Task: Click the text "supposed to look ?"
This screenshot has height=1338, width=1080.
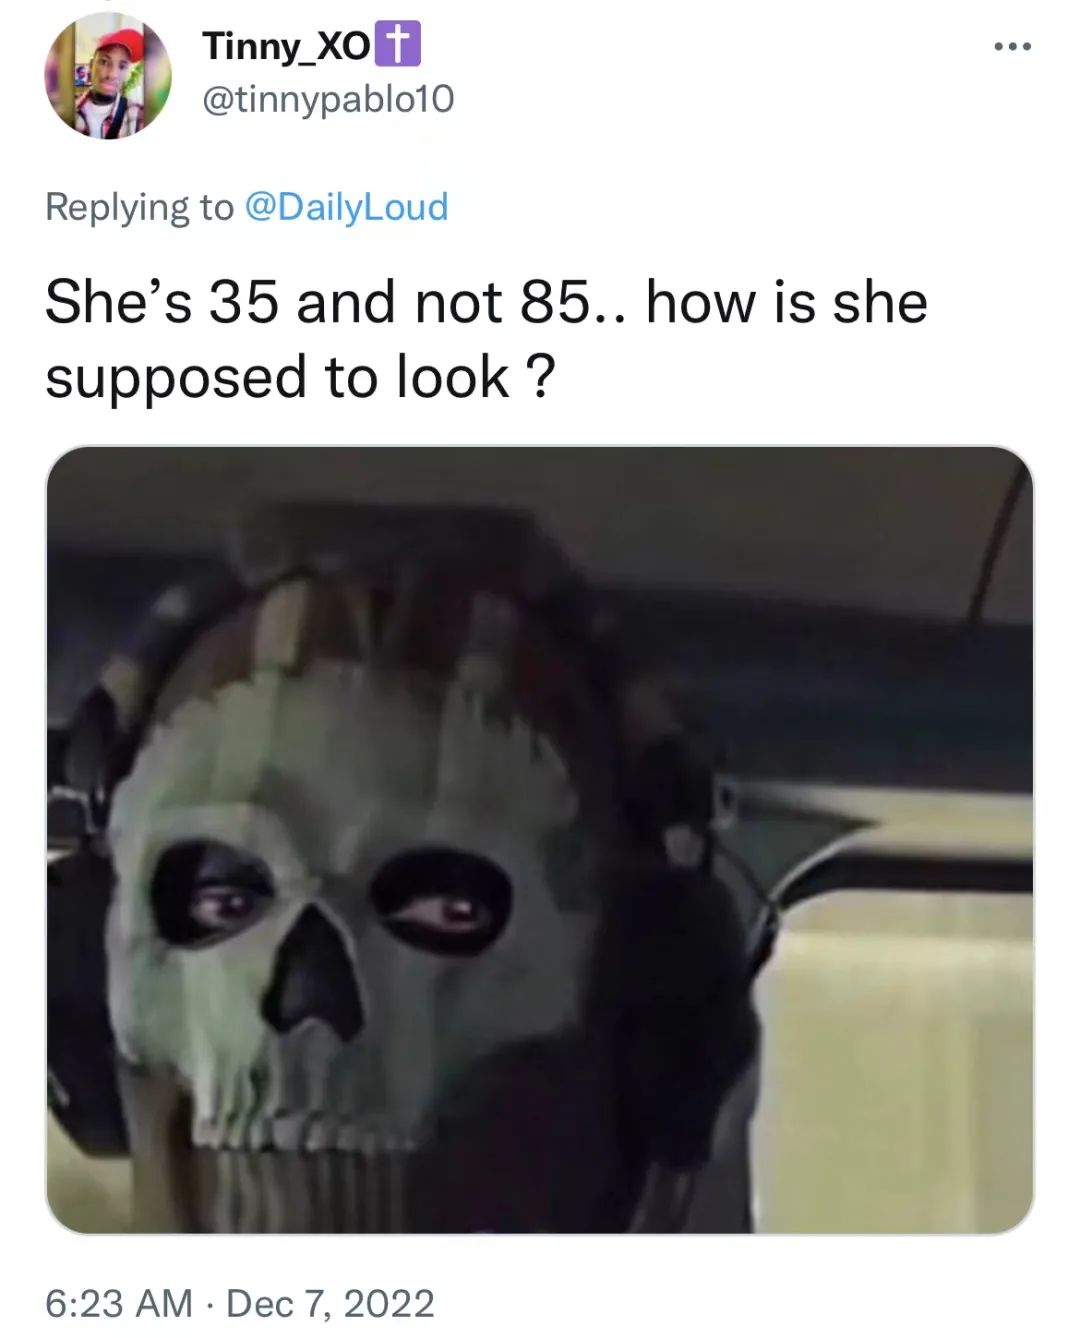Action: click(x=300, y=378)
